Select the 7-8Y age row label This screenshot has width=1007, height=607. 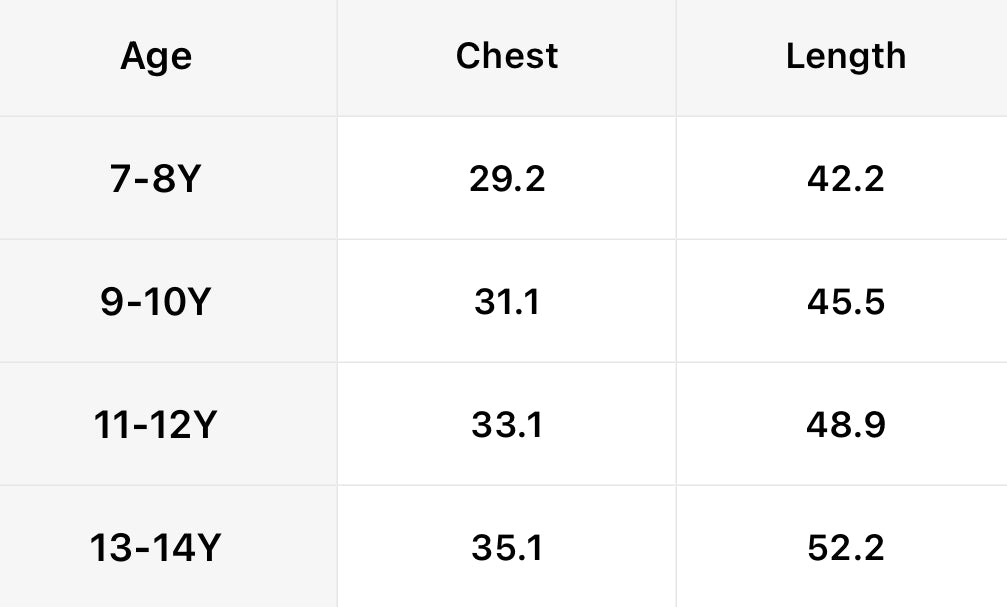pyautogui.click(x=156, y=180)
